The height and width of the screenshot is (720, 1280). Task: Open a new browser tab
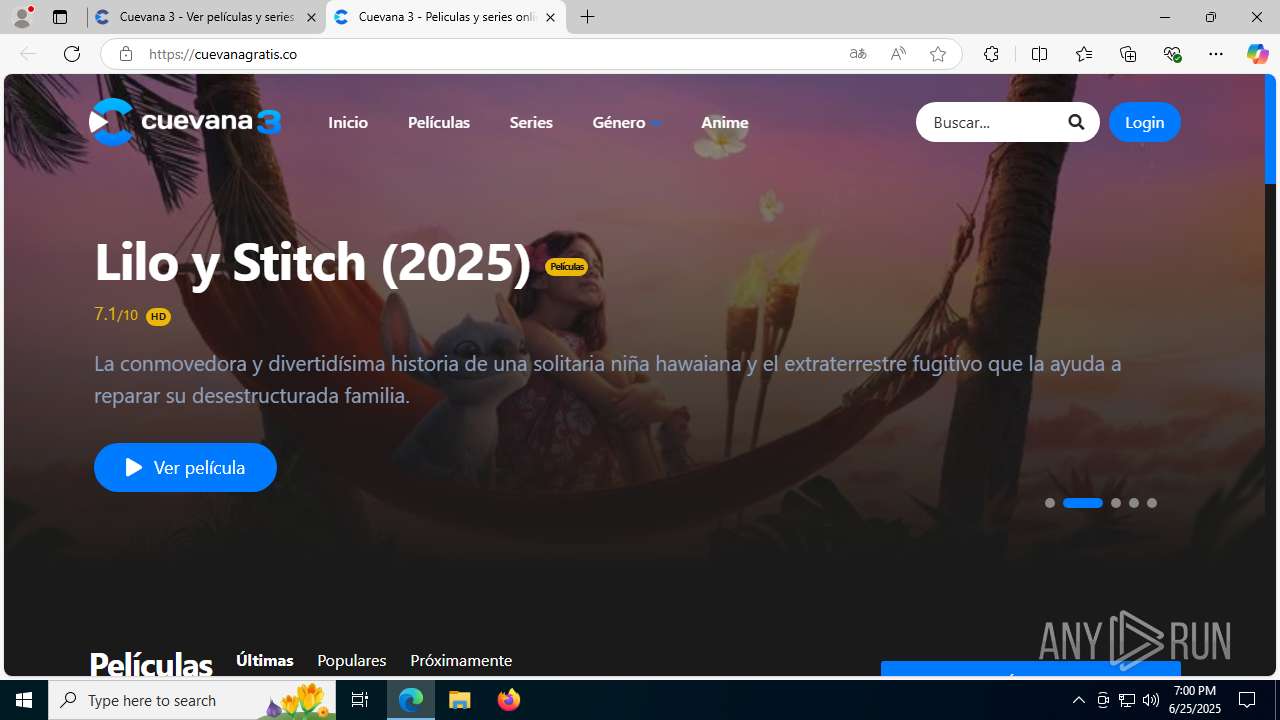point(588,17)
